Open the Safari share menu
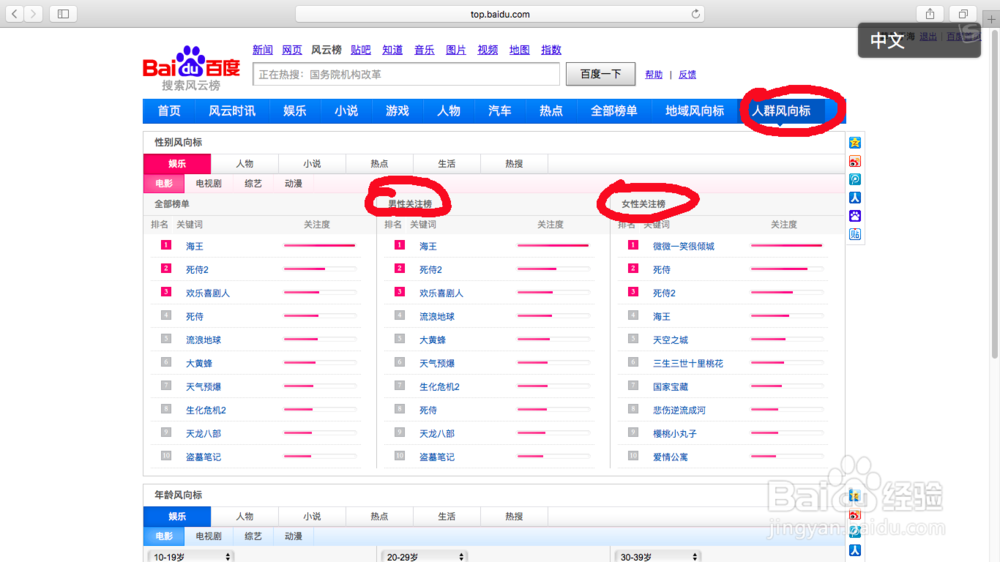The height and width of the screenshot is (562, 1000). click(x=930, y=13)
